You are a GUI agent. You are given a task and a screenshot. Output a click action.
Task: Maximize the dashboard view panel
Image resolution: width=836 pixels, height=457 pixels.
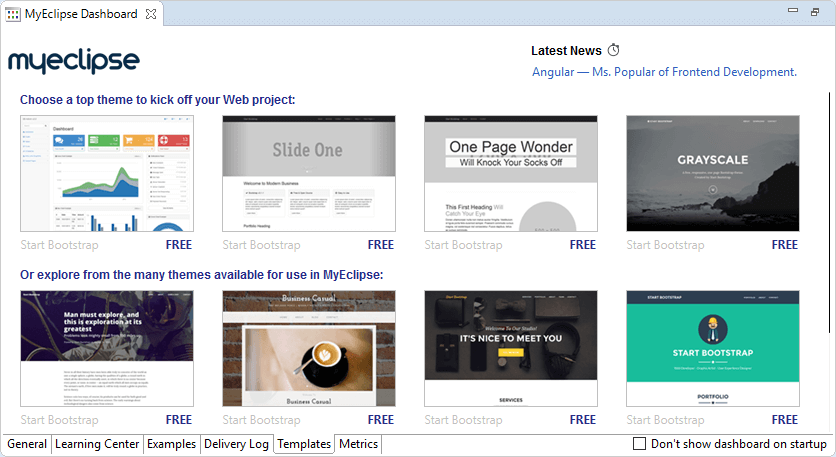816,11
